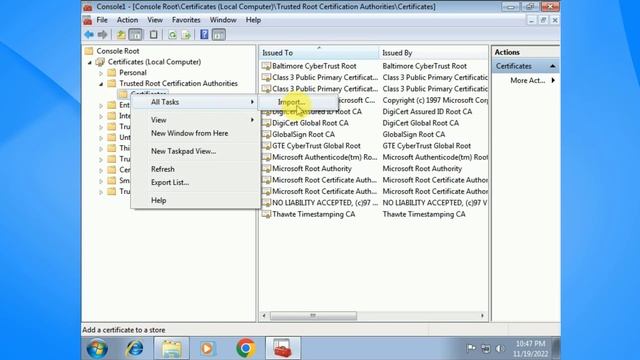Choose Import... from All Tasks submenu

pyautogui.click(x=298, y=102)
